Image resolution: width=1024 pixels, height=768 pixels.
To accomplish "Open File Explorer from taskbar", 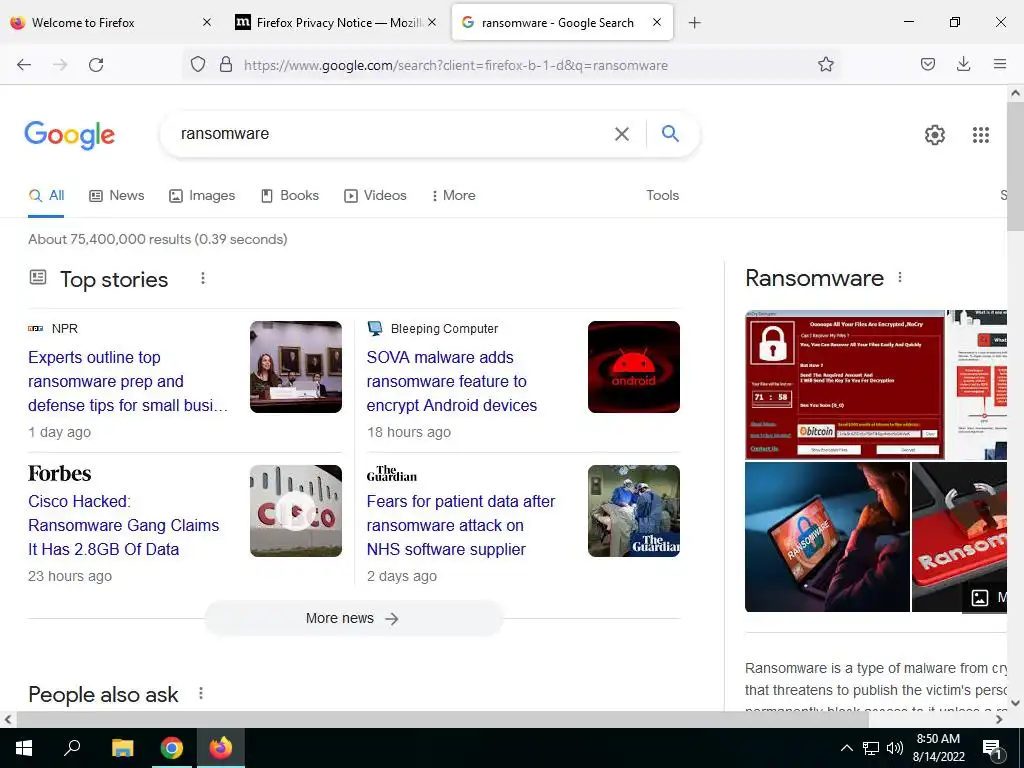I will tap(122, 748).
